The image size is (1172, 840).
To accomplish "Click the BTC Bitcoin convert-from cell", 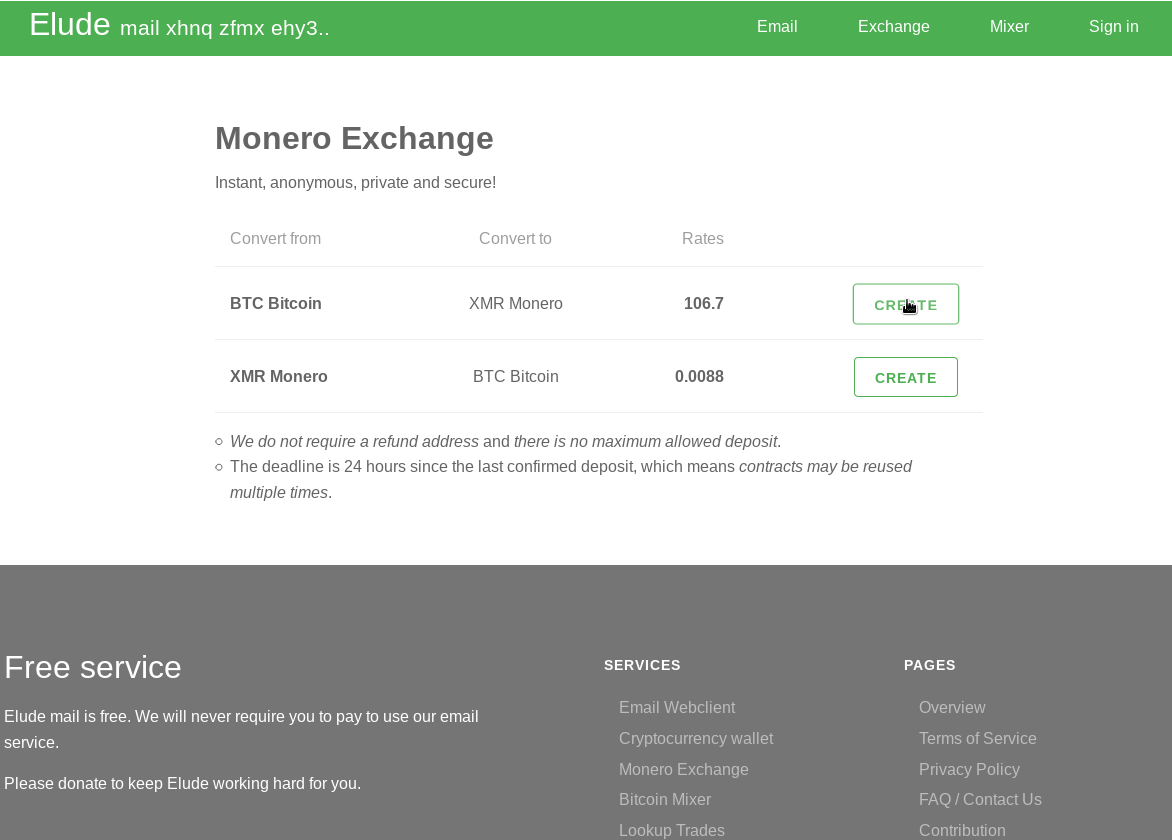I will click(x=276, y=303).
